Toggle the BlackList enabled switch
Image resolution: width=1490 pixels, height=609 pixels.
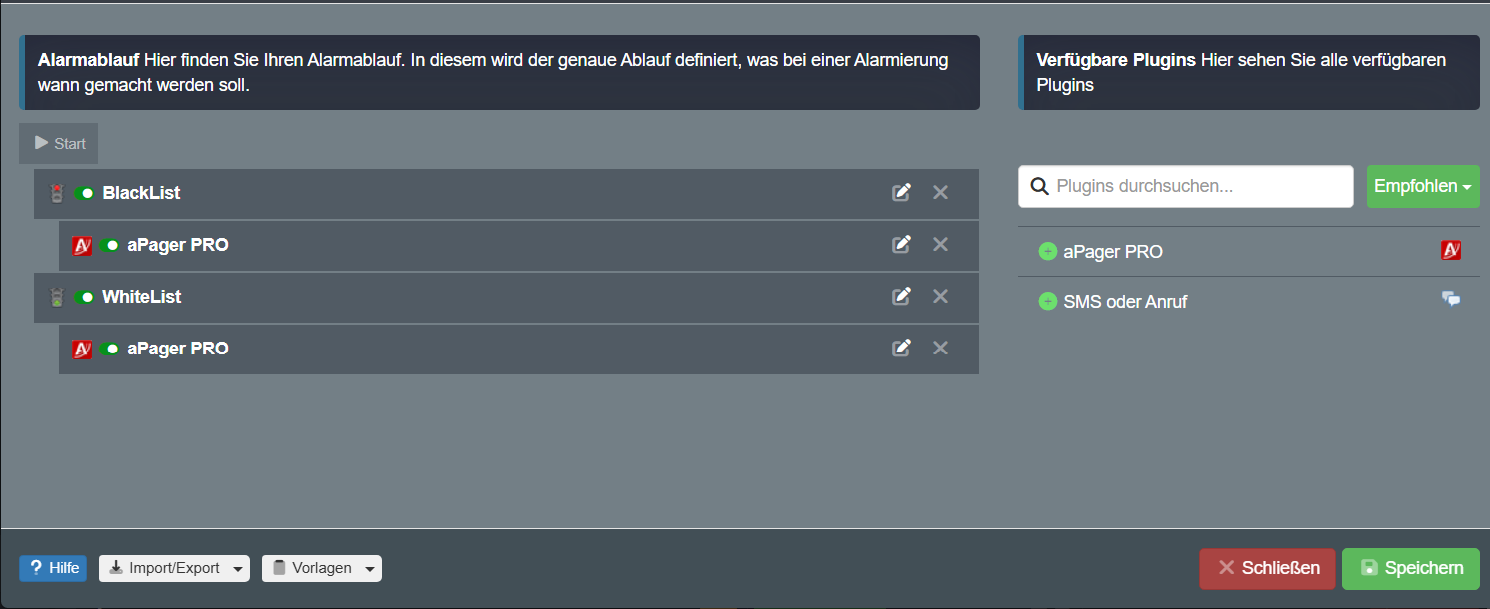point(84,193)
